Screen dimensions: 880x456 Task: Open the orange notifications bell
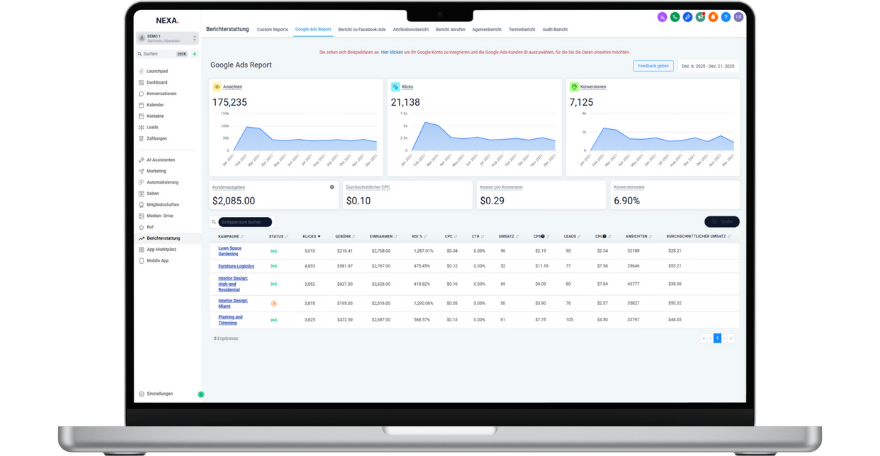(713, 17)
